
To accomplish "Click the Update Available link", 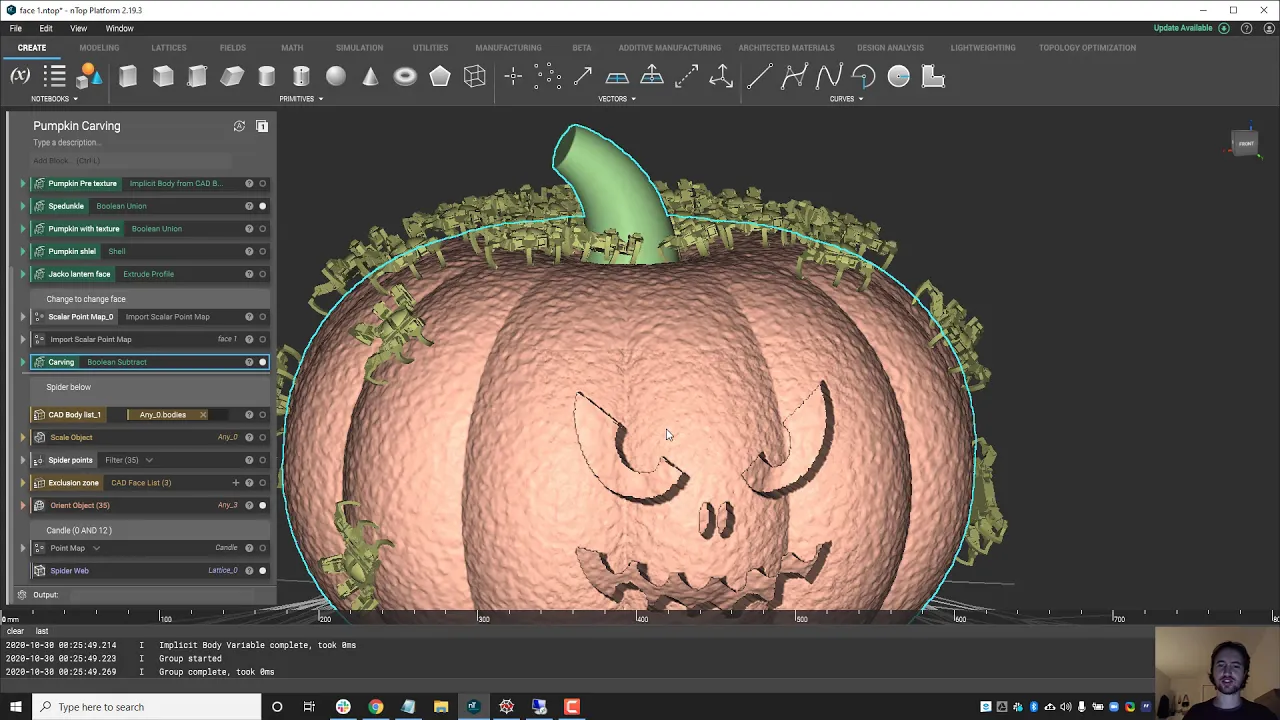I will 1183,28.
